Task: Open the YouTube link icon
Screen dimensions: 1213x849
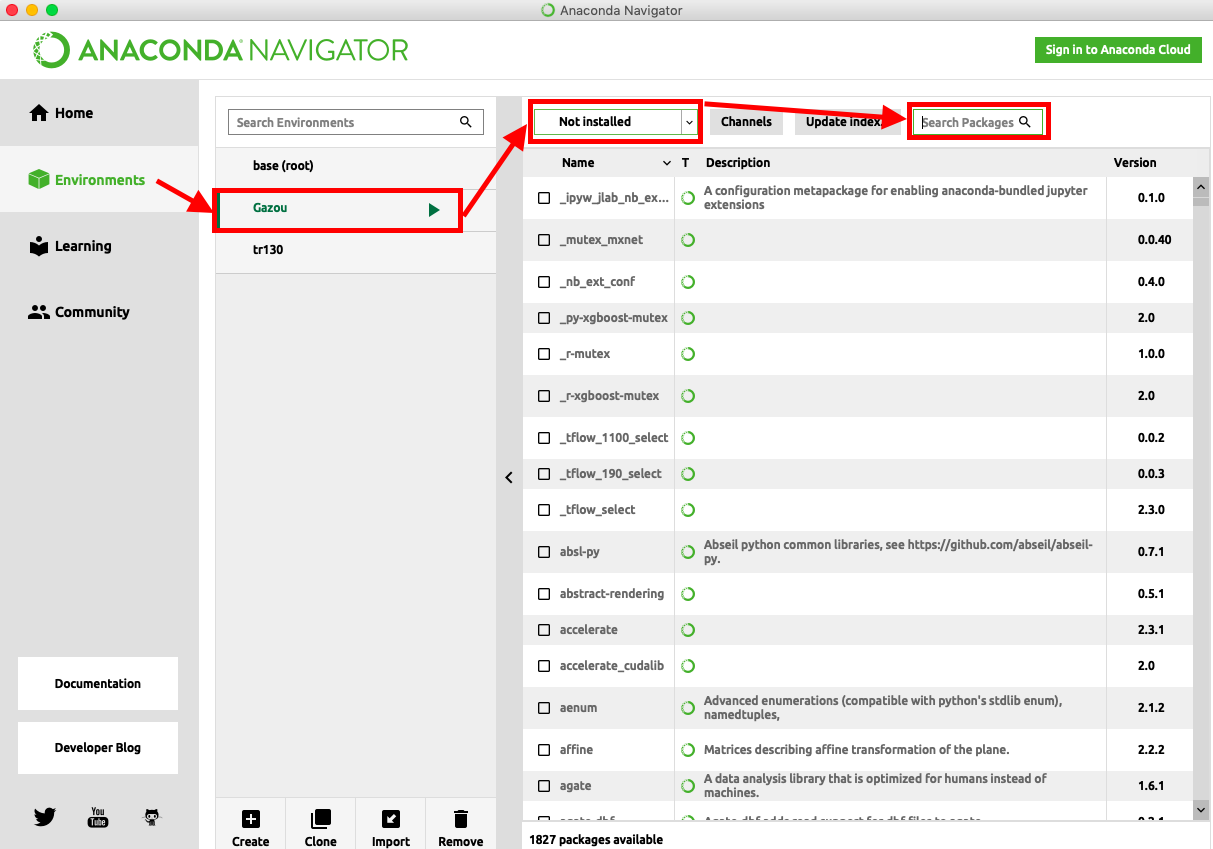Action: pos(98,817)
